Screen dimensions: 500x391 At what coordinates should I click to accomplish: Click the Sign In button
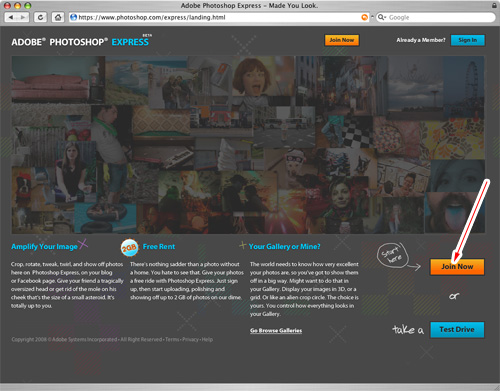(x=467, y=40)
